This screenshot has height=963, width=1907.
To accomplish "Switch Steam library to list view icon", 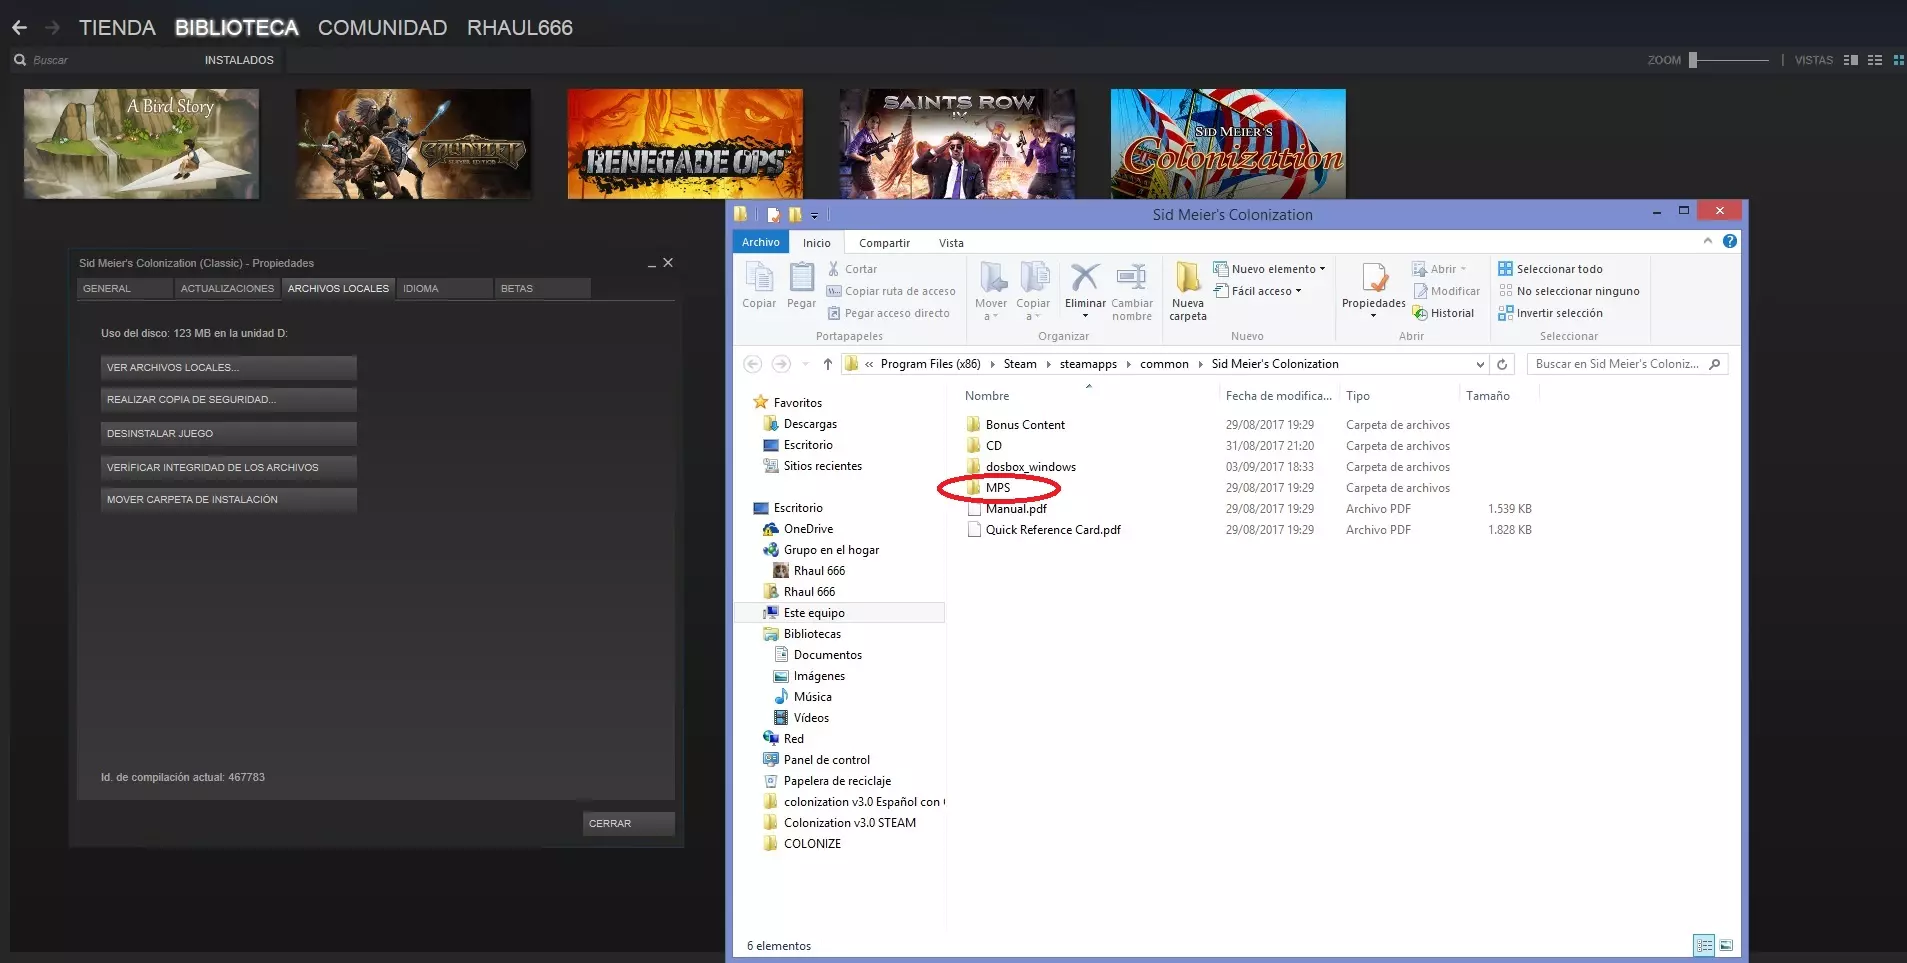I will [1875, 60].
